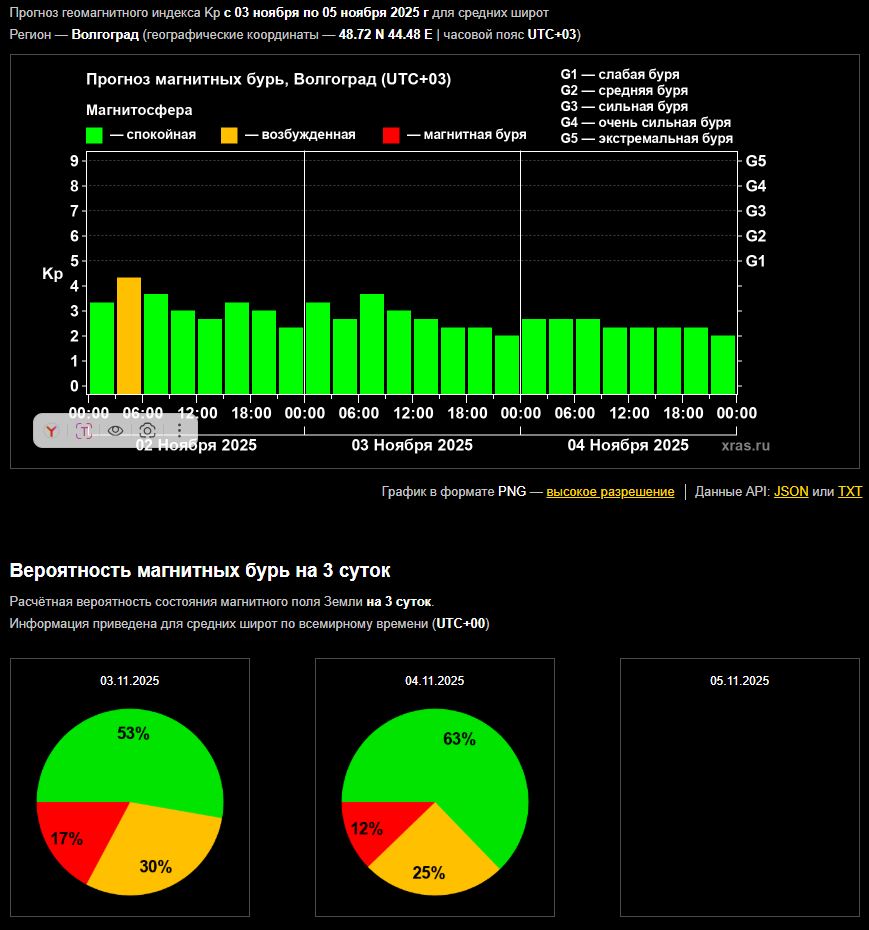Viewport: 869px width, 930px height.
Task: Open the TXT API data link
Action: pos(849,492)
